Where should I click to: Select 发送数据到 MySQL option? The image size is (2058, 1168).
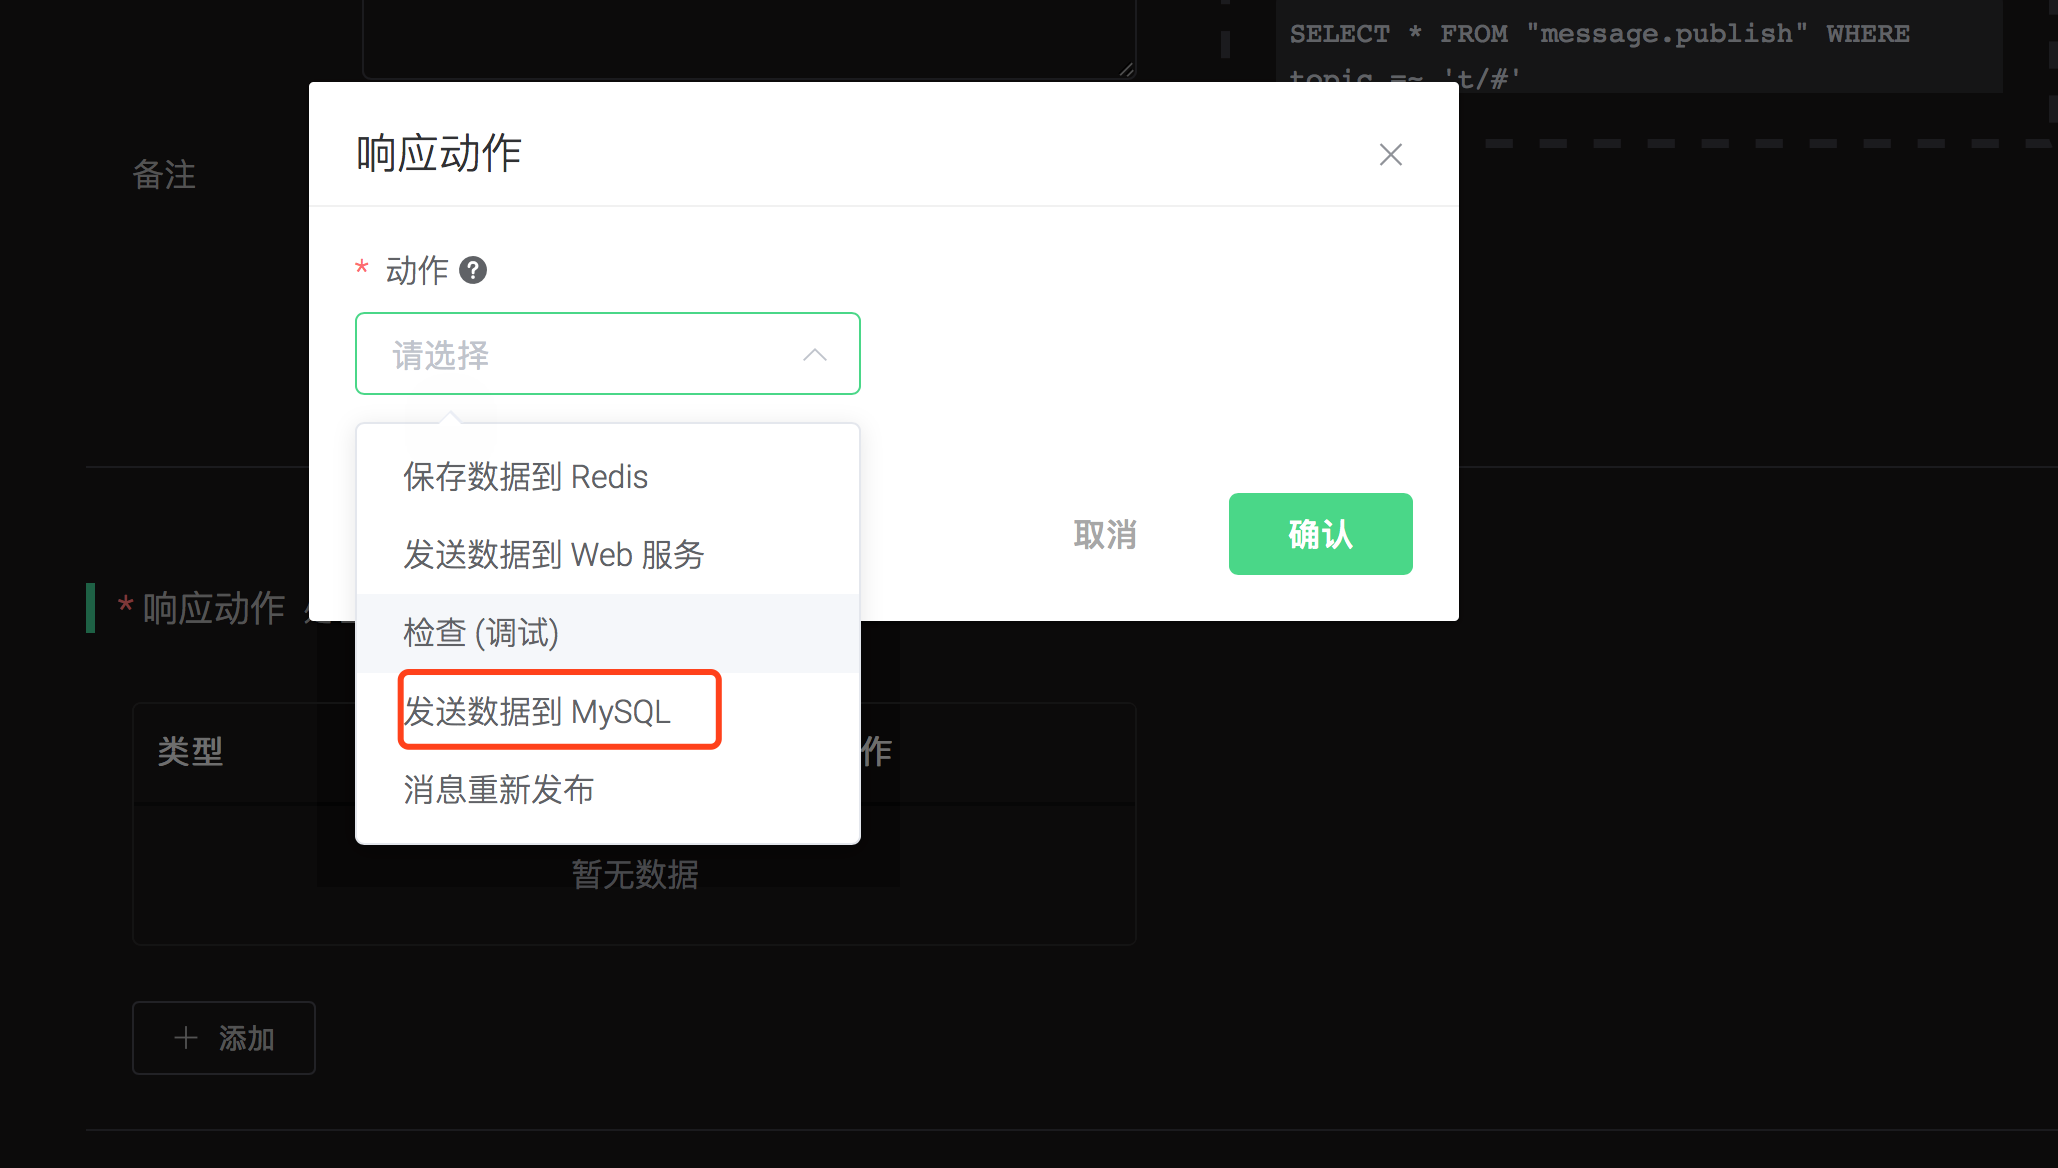pos(535,711)
